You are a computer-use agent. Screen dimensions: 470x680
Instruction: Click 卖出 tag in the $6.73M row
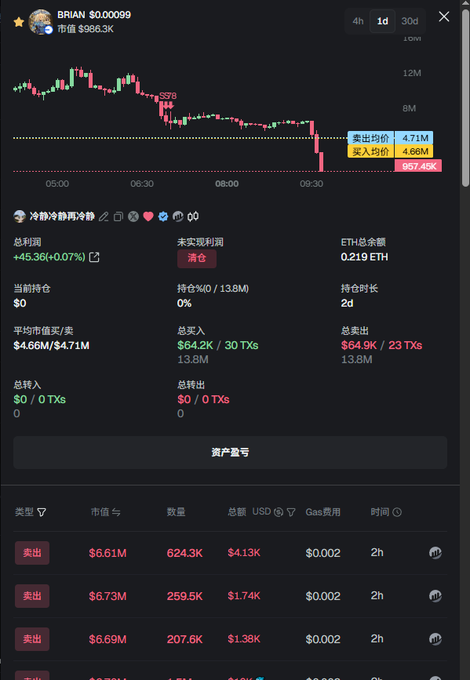(32, 596)
